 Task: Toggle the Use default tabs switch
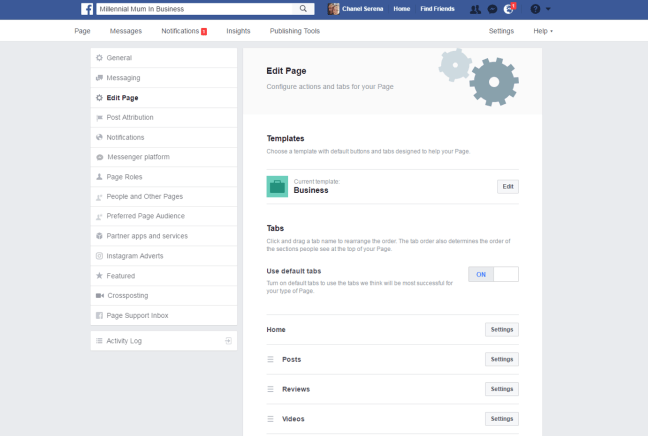point(493,274)
